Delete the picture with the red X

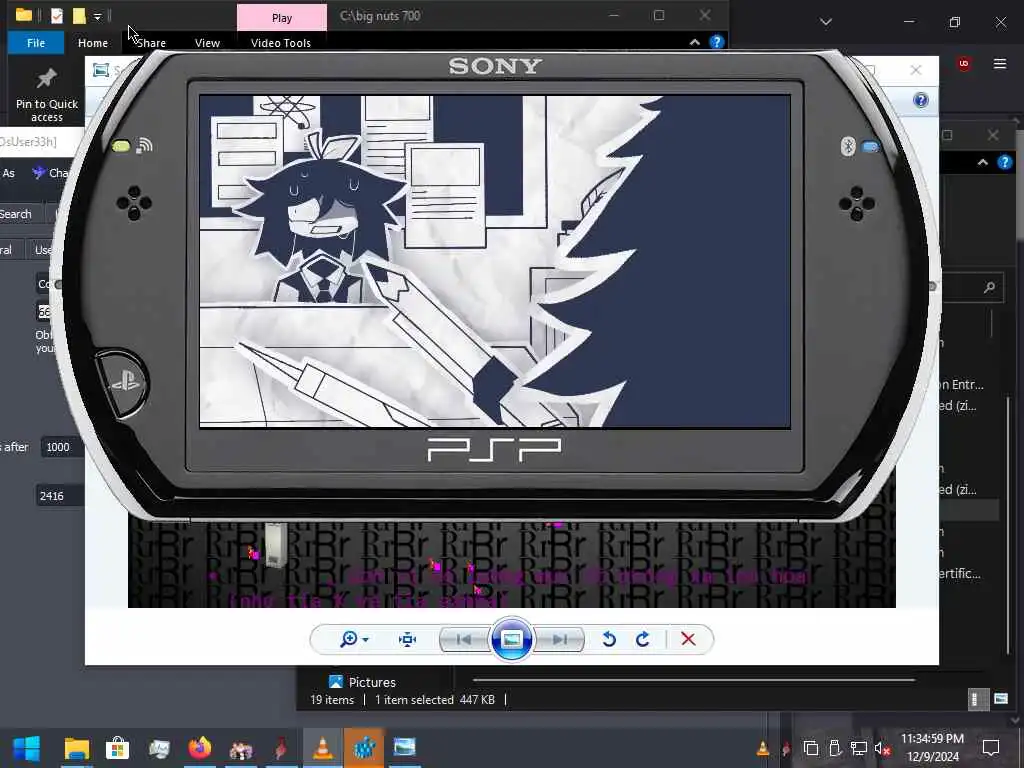688,639
